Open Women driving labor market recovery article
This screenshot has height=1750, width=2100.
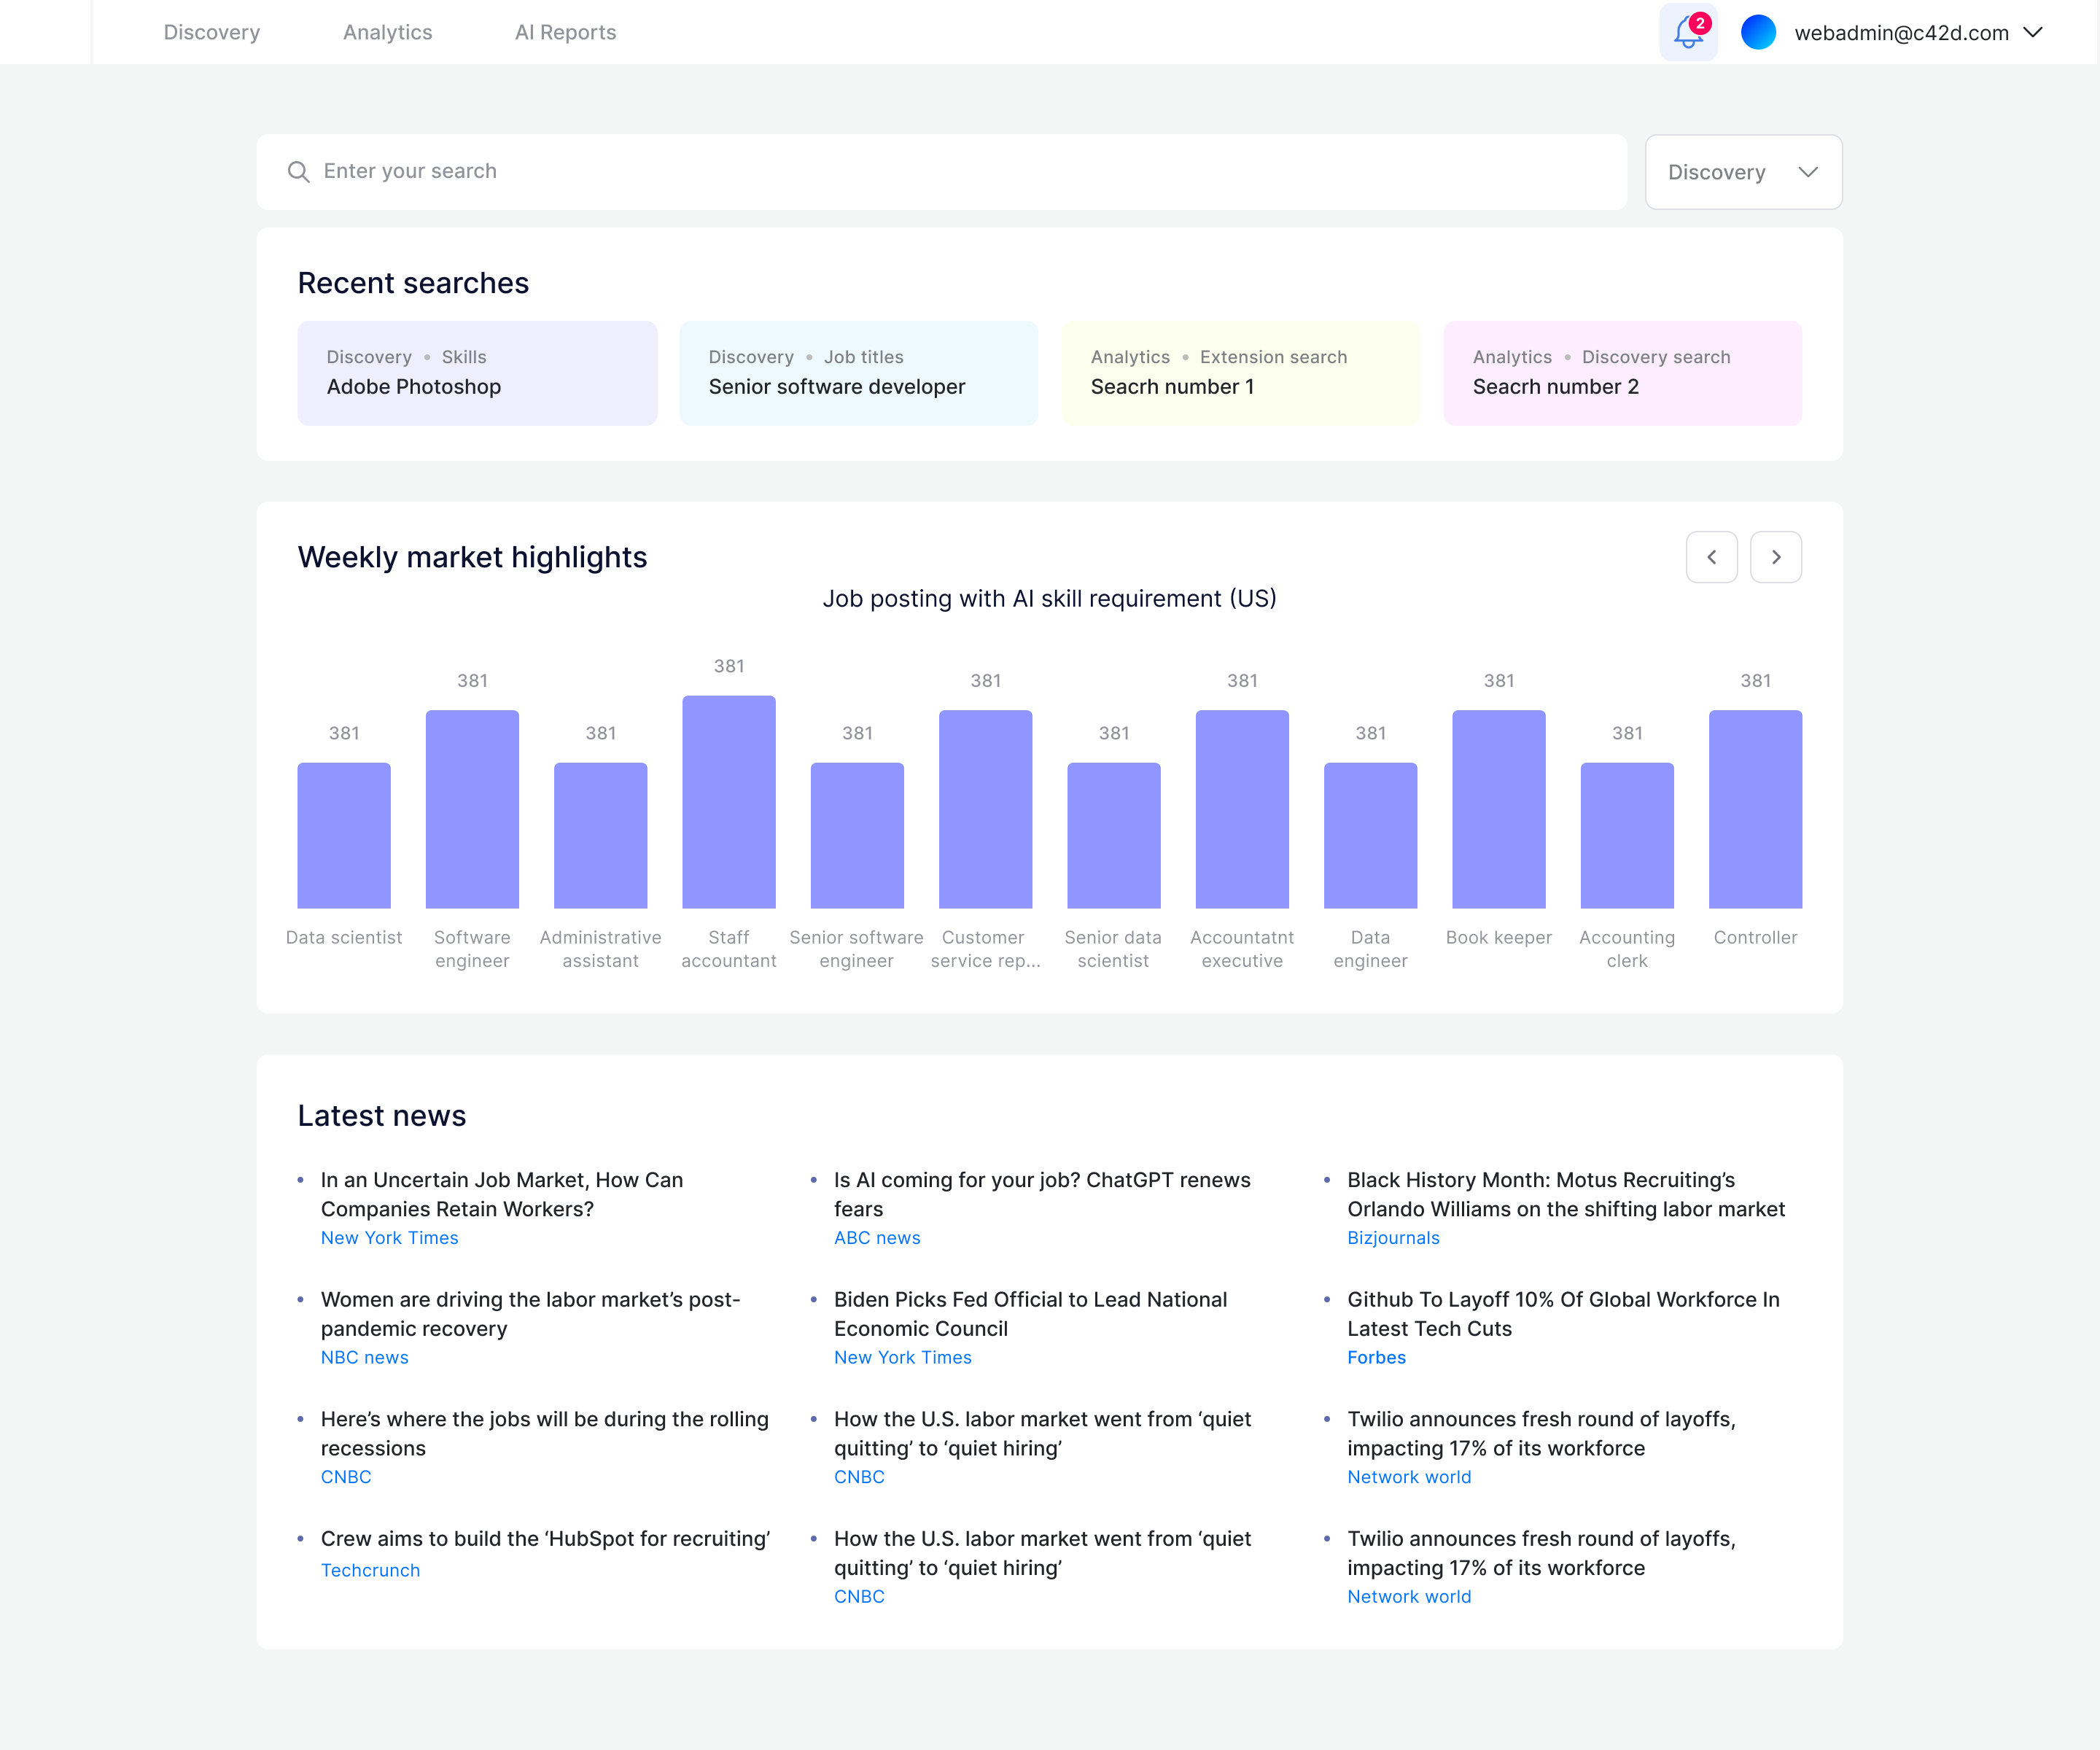pos(530,1314)
